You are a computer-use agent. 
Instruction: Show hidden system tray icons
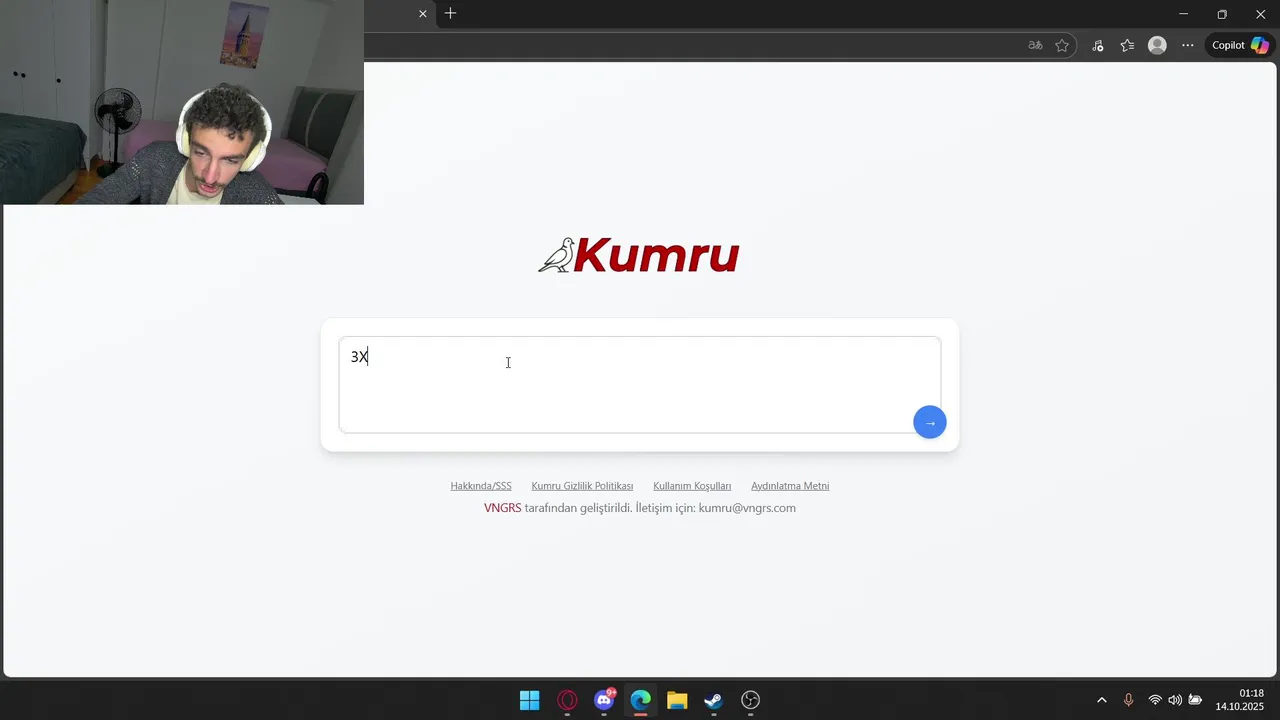click(1102, 700)
